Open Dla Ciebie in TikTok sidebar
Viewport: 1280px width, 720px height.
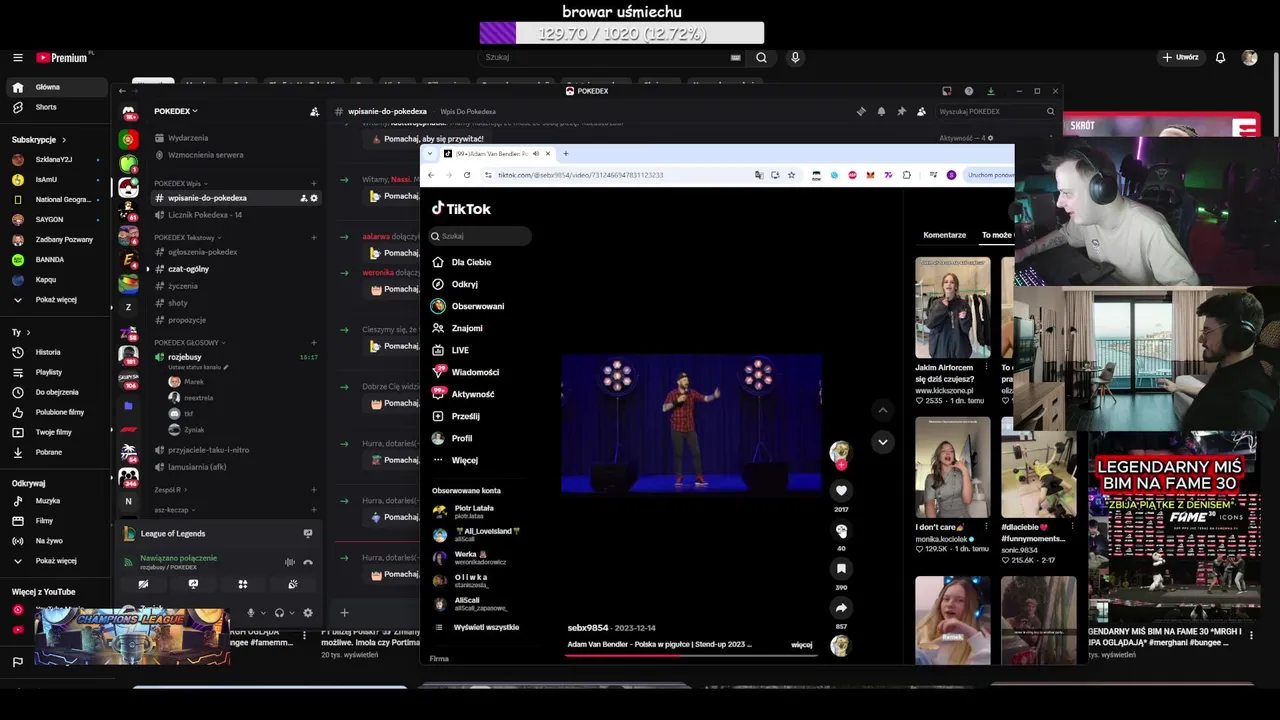pos(462,262)
